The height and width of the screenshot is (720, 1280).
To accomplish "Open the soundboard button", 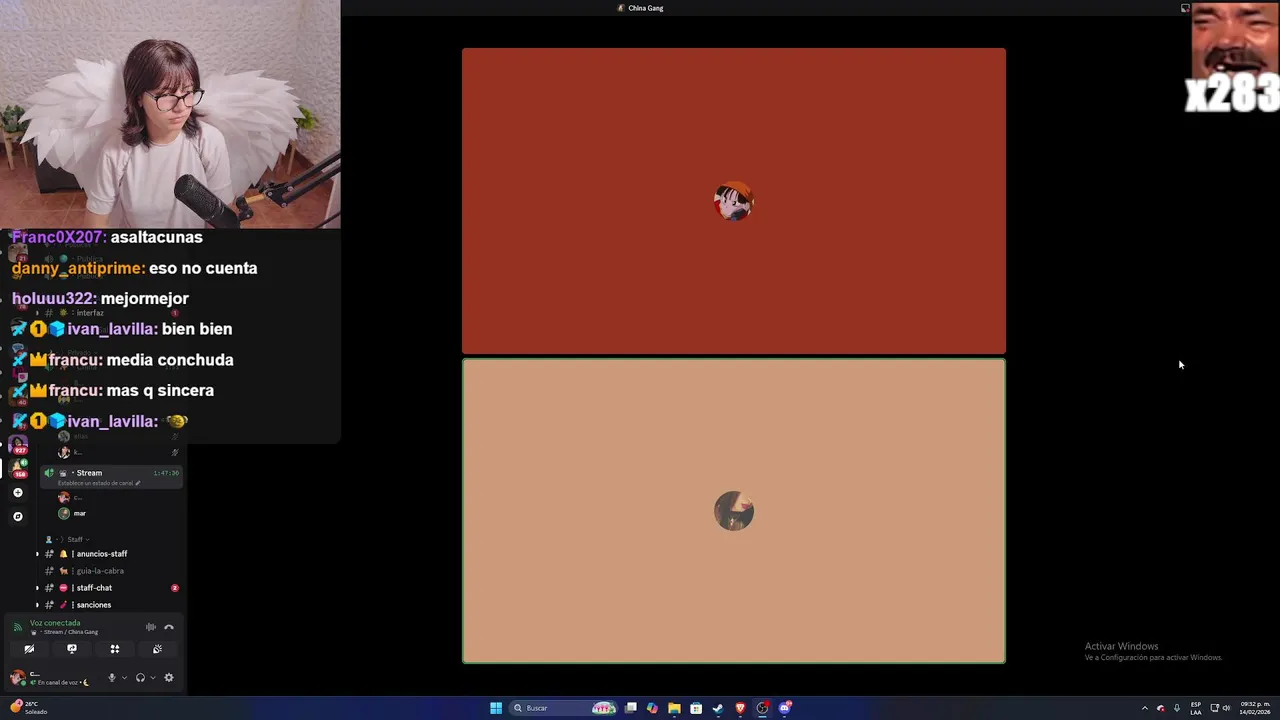I will click(157, 649).
